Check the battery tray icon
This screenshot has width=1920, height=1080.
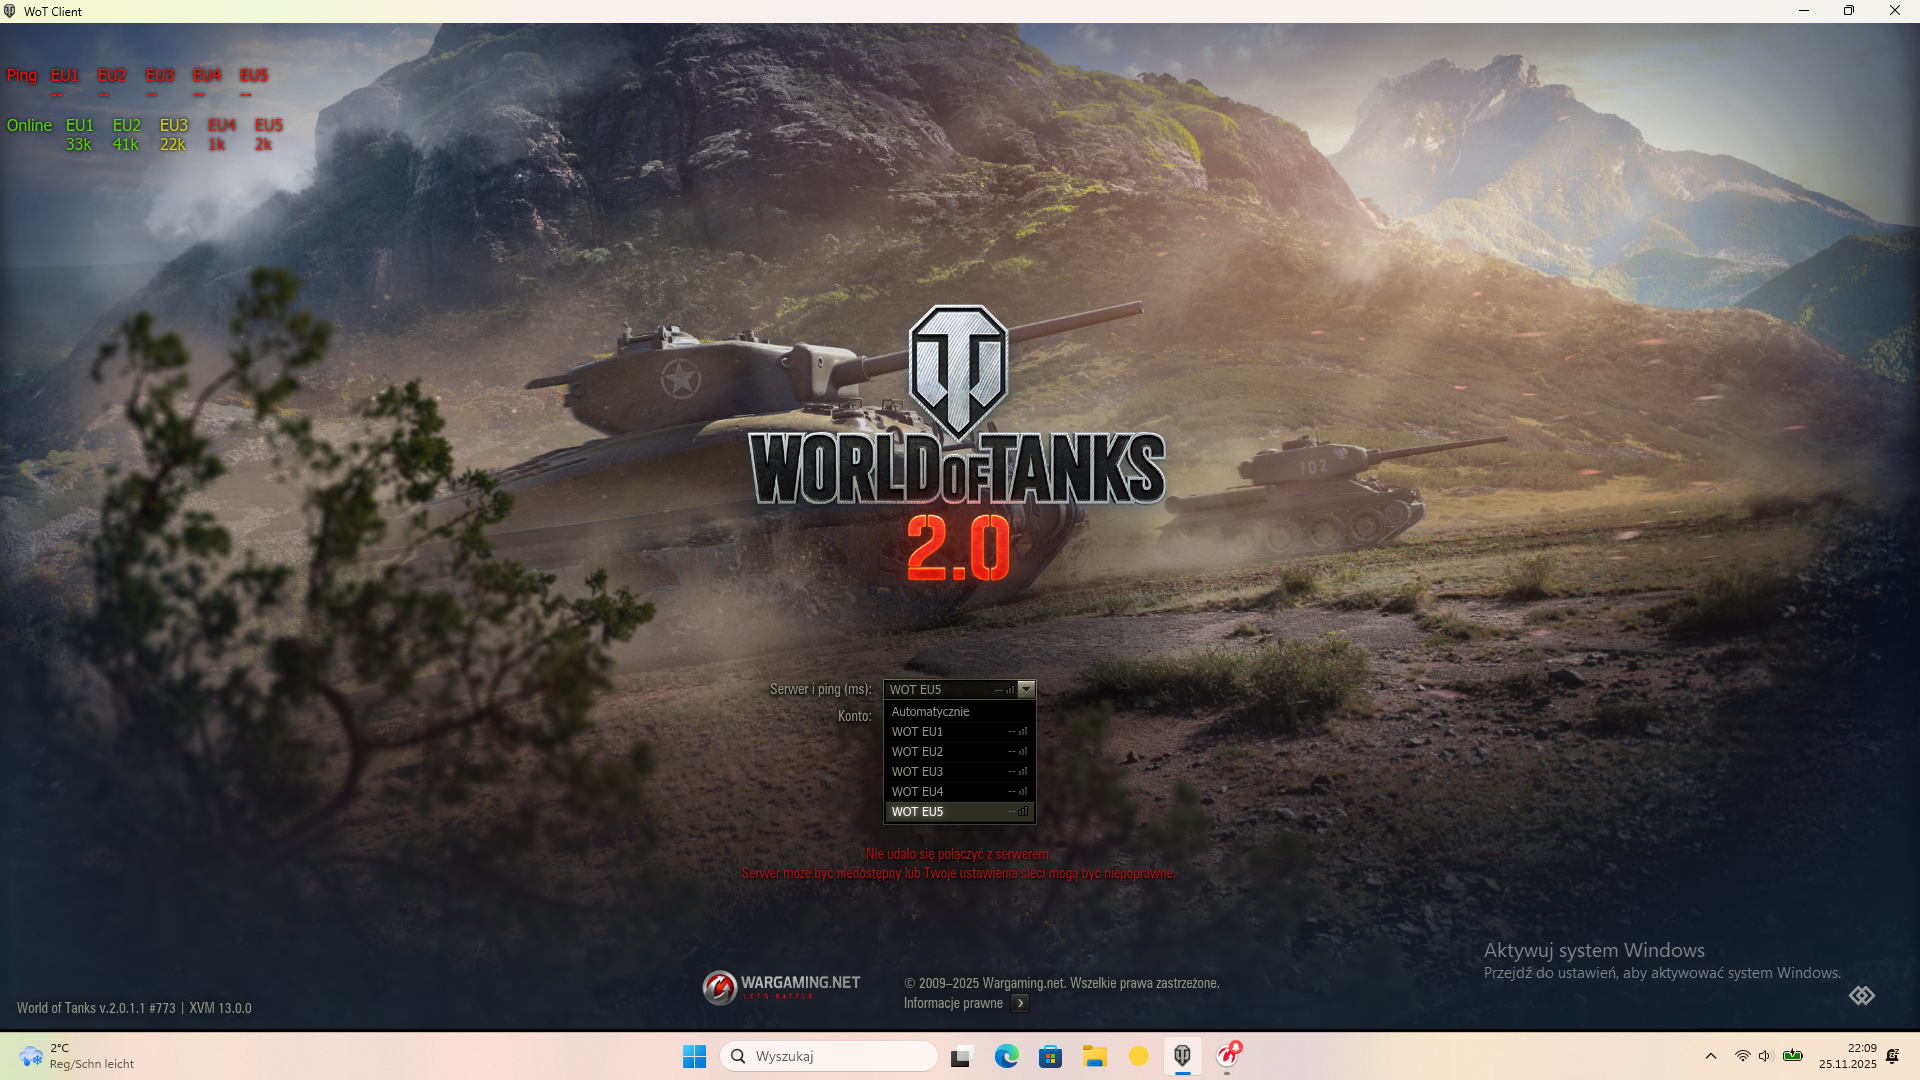1793,1055
